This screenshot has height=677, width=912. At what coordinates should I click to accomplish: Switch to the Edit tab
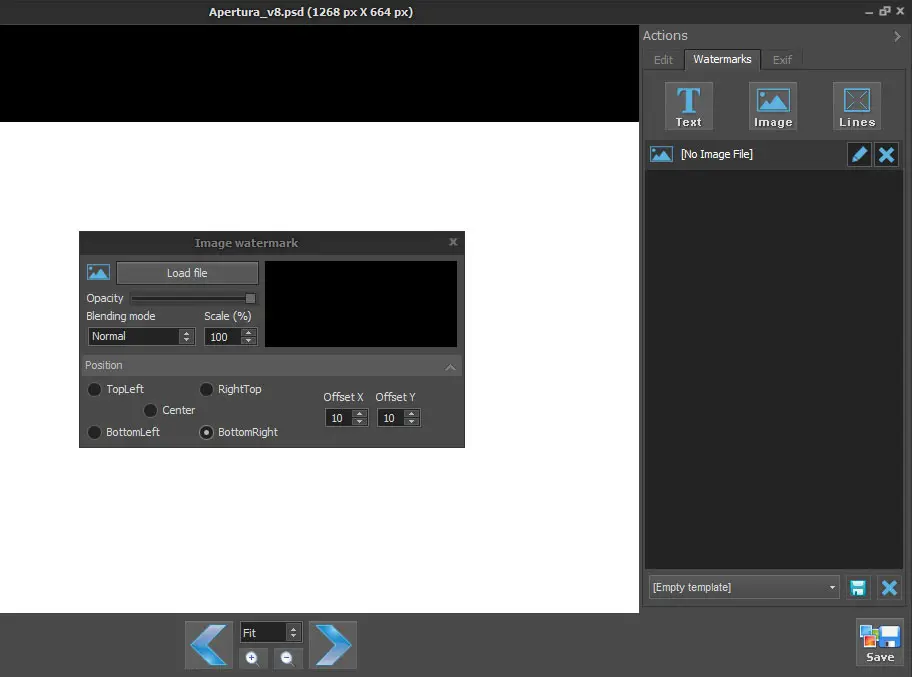[x=663, y=60]
